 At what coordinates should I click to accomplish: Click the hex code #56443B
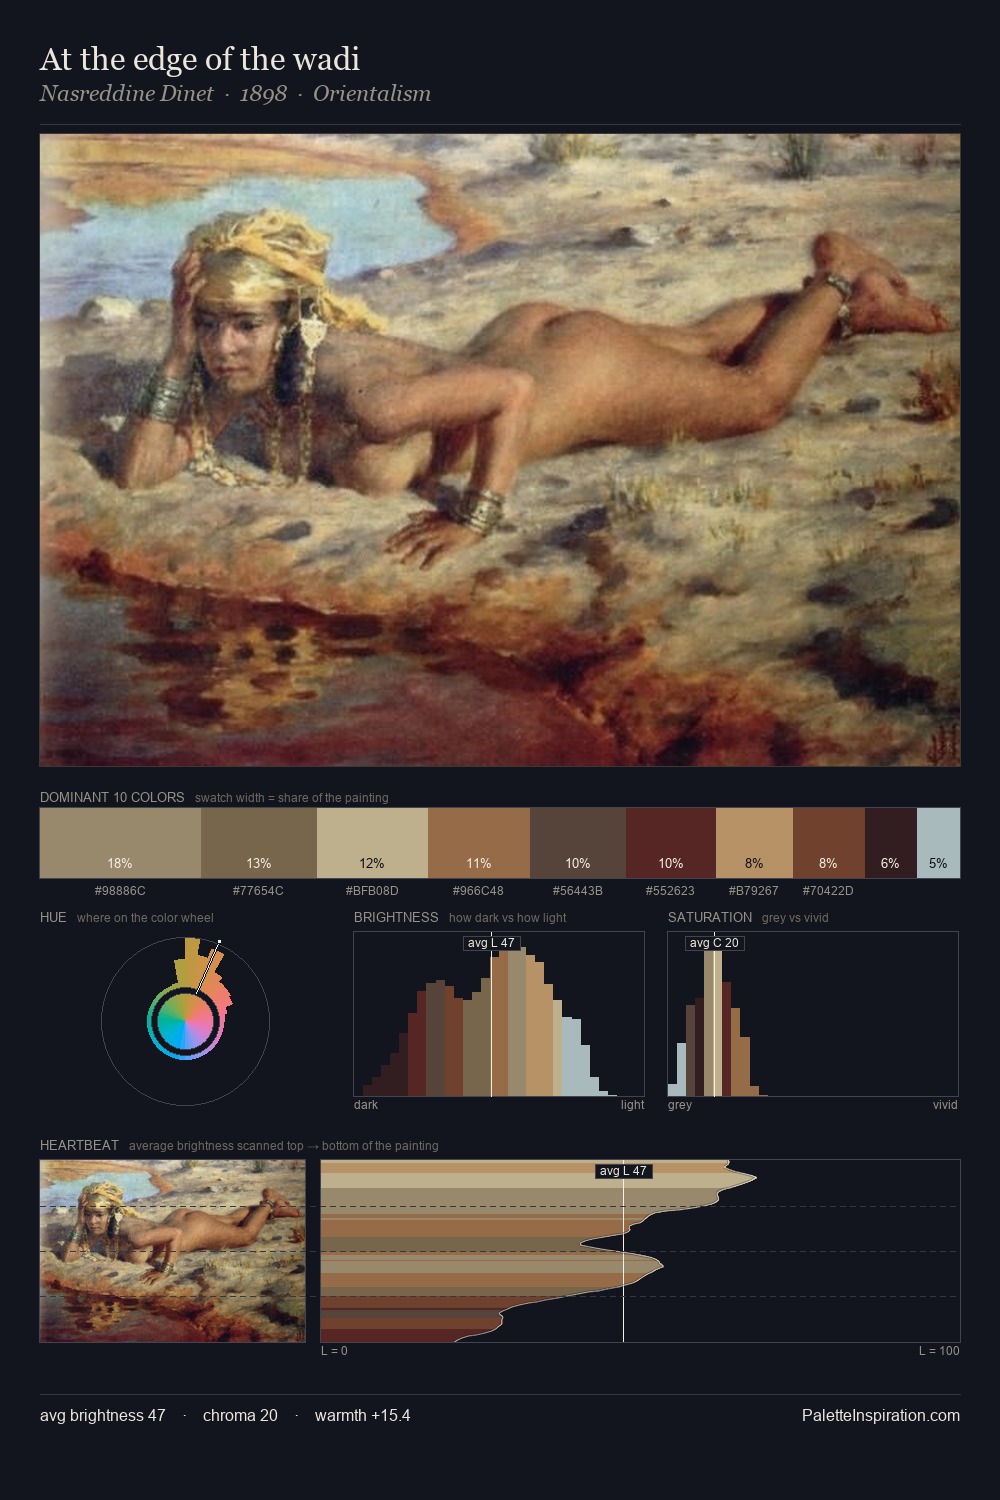click(x=578, y=891)
